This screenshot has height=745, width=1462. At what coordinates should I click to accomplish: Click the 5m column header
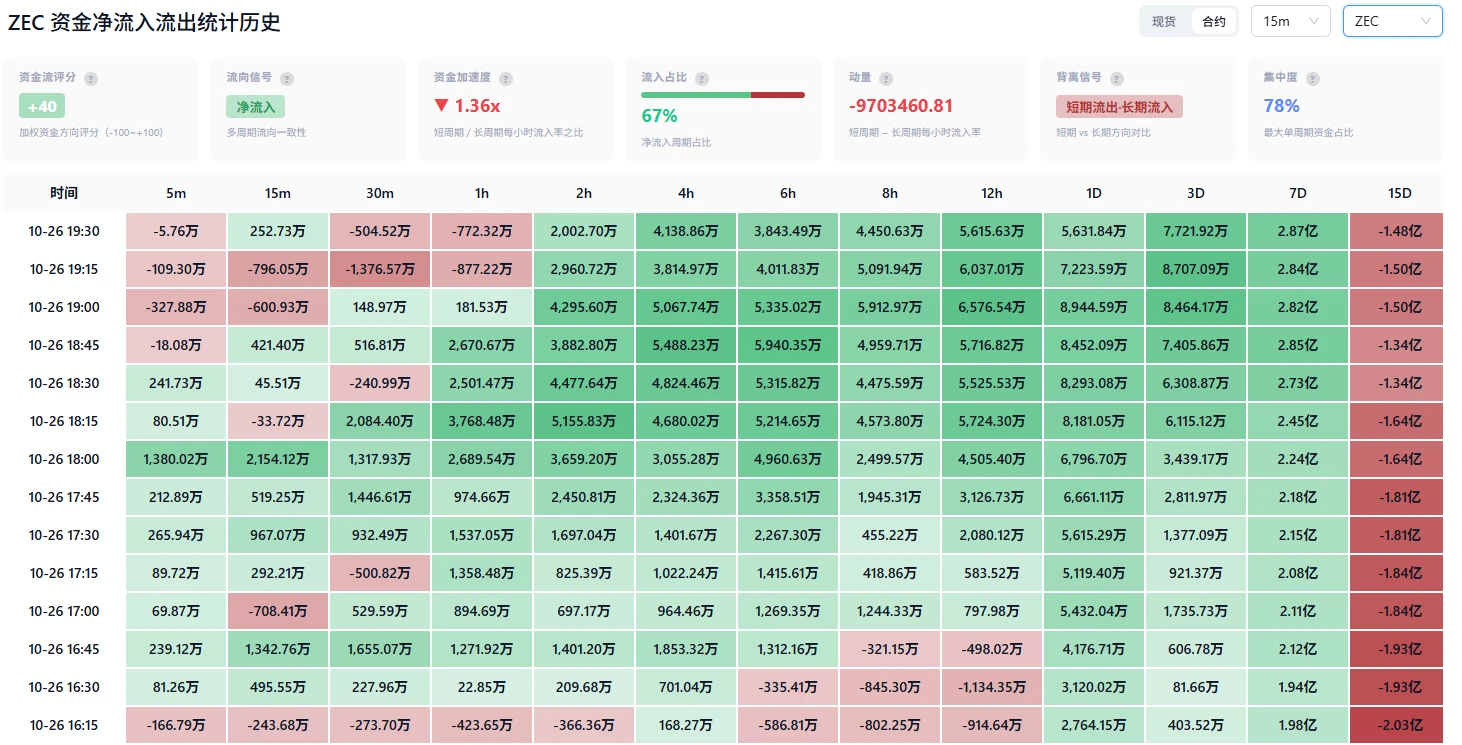coord(176,193)
